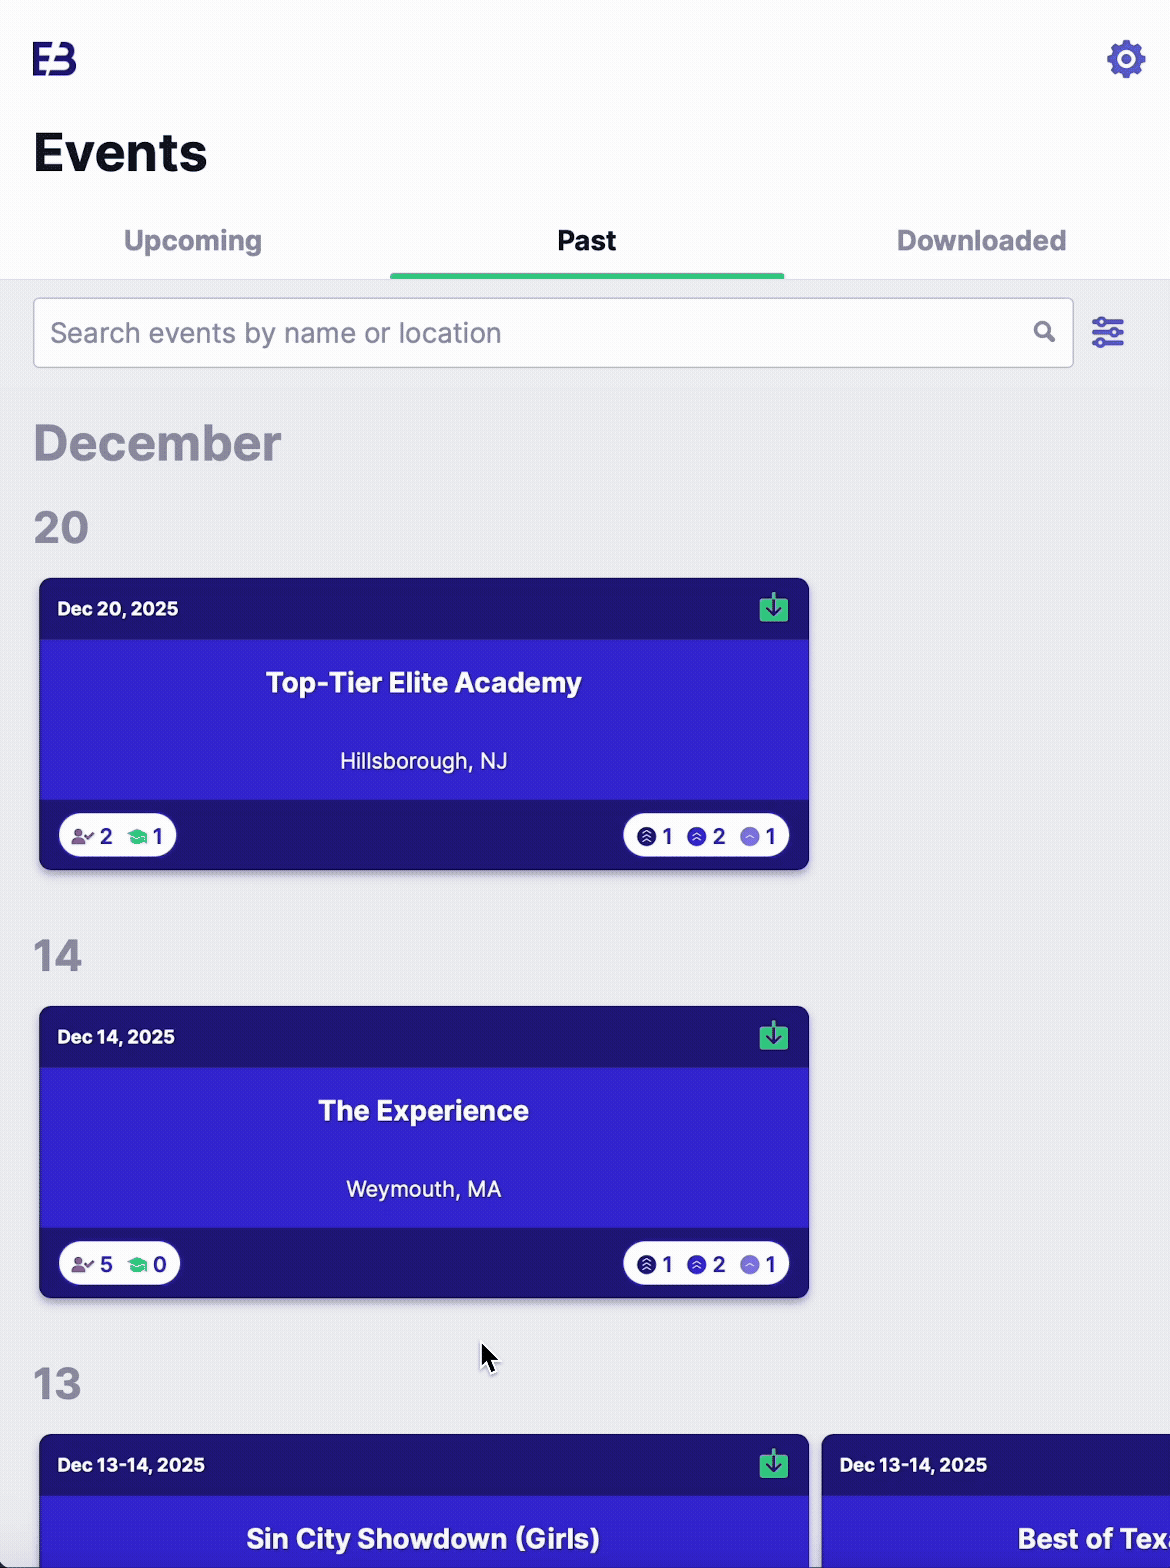The width and height of the screenshot is (1170, 1568).
Task: Click the attendee count icon on The Experience card
Action: pos(83,1263)
